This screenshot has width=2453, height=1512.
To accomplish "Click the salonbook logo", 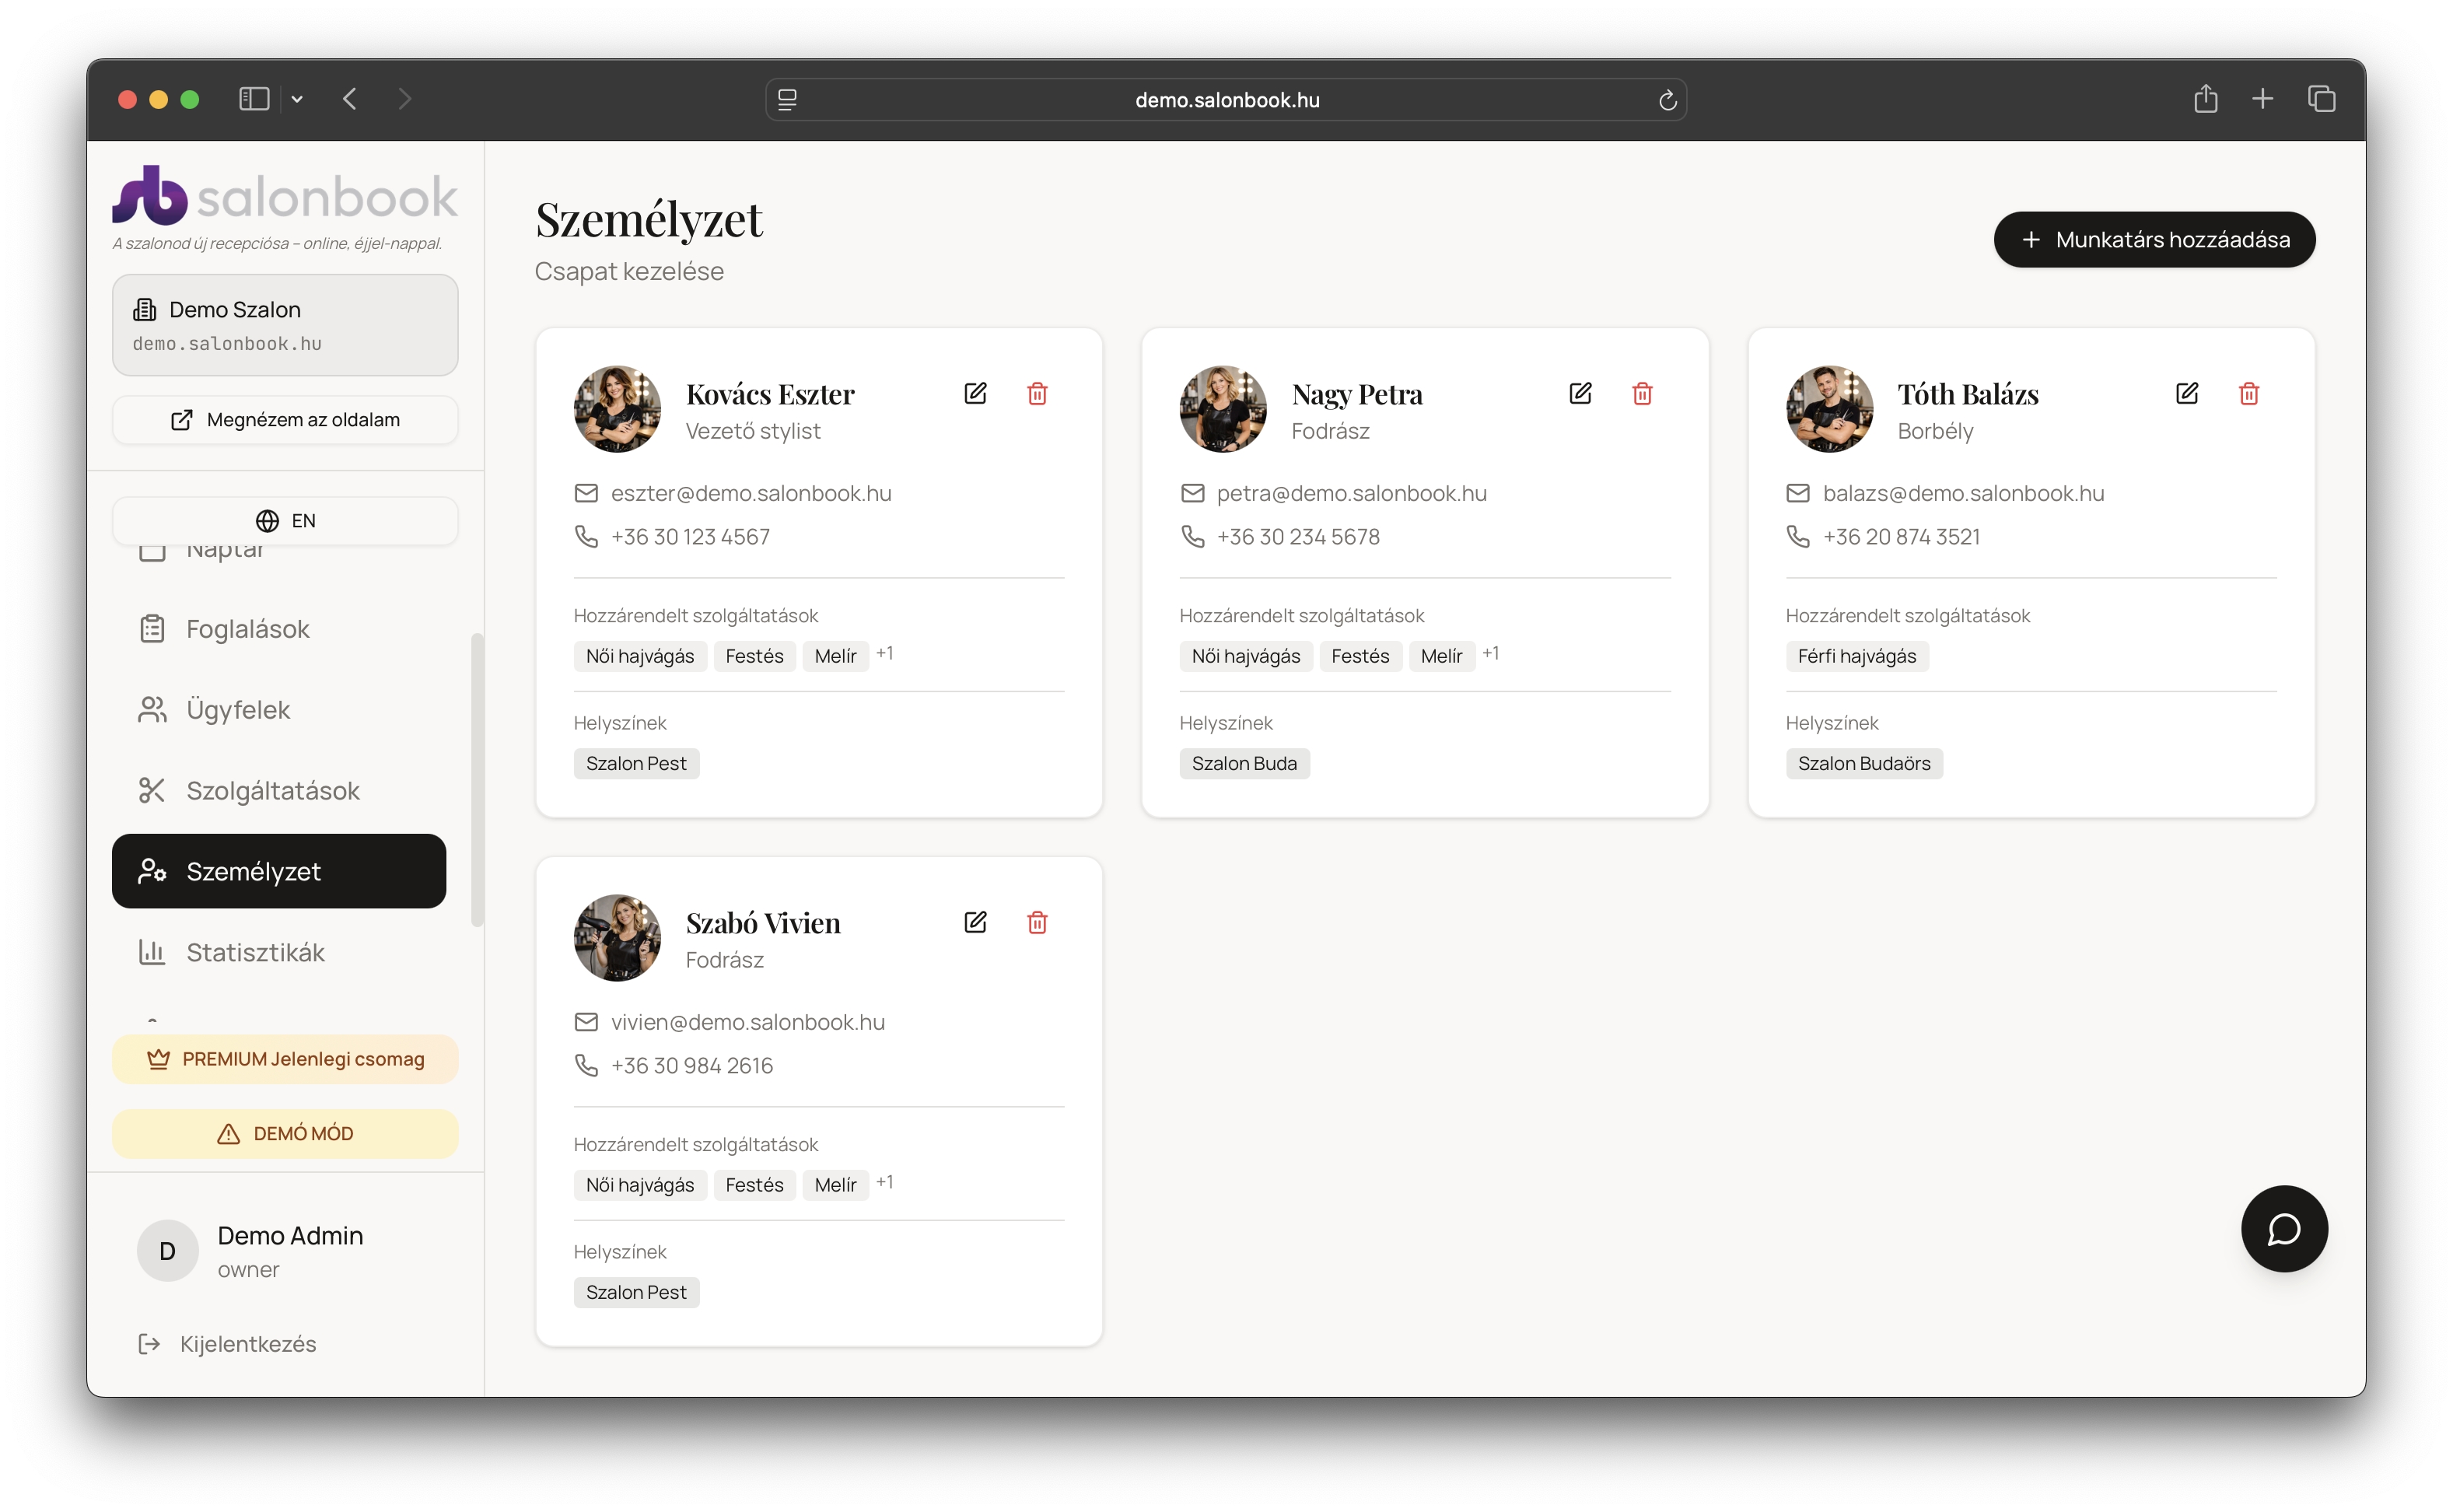I will point(285,195).
